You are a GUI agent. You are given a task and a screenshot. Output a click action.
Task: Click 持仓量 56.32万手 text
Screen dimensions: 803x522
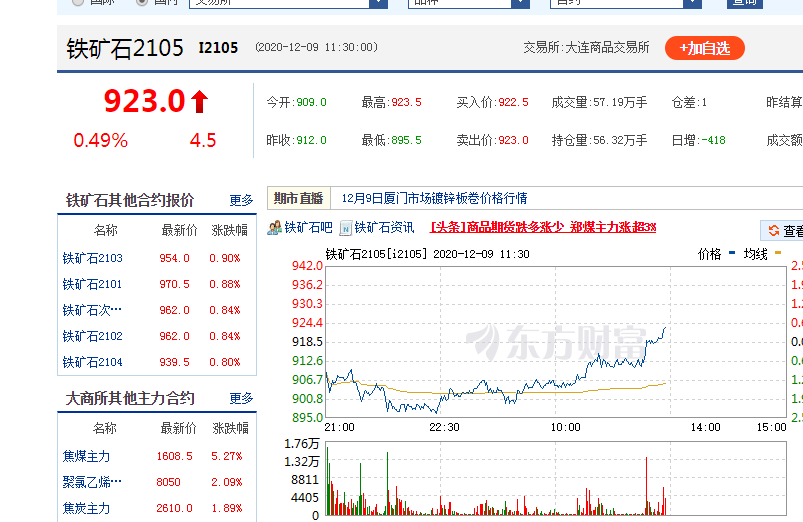[x=599, y=140]
